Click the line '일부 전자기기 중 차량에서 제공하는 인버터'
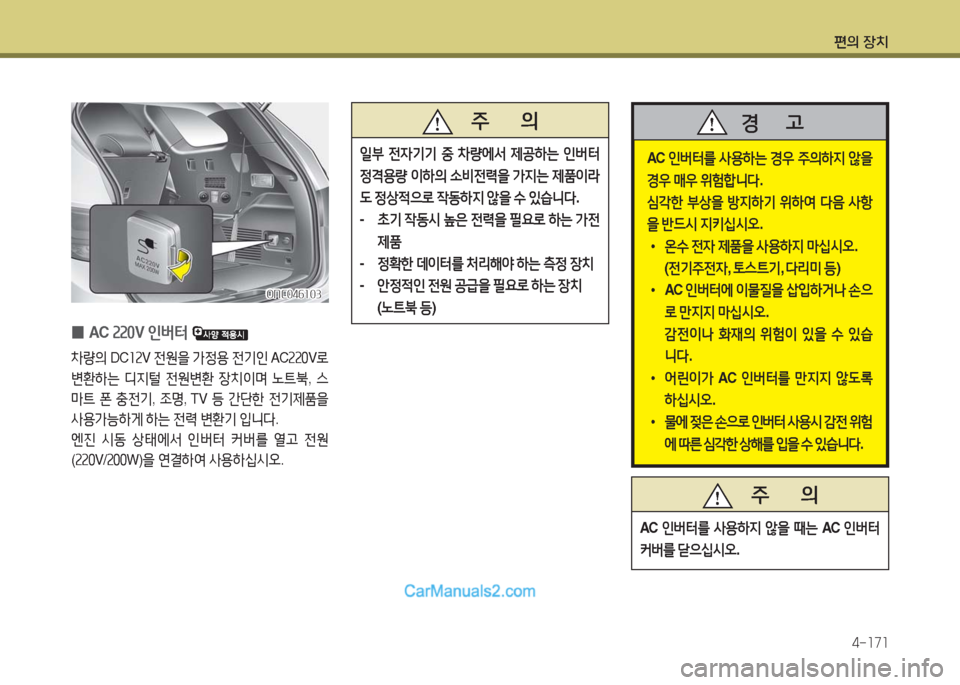960x685 pixels. (x=480, y=154)
